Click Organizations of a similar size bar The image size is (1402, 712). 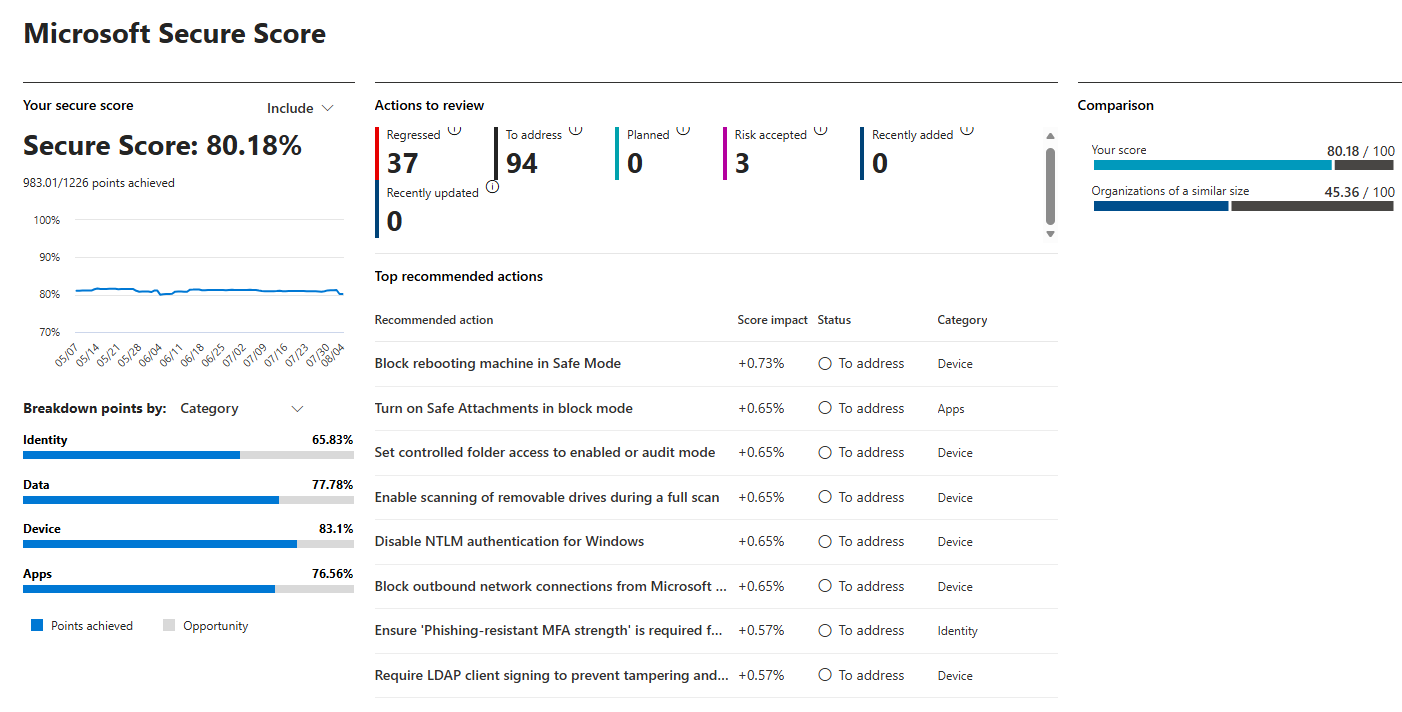(x=1243, y=206)
